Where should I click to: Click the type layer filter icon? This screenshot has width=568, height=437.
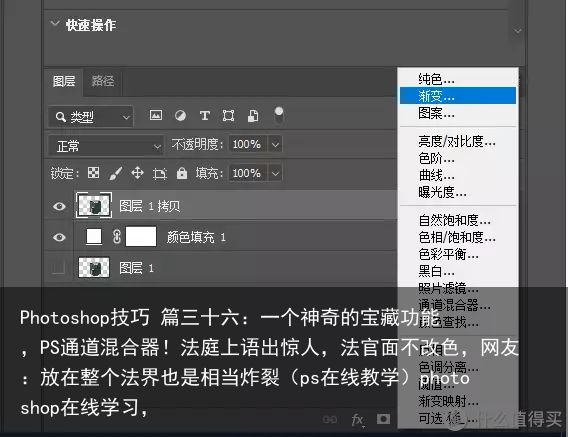click(205, 116)
